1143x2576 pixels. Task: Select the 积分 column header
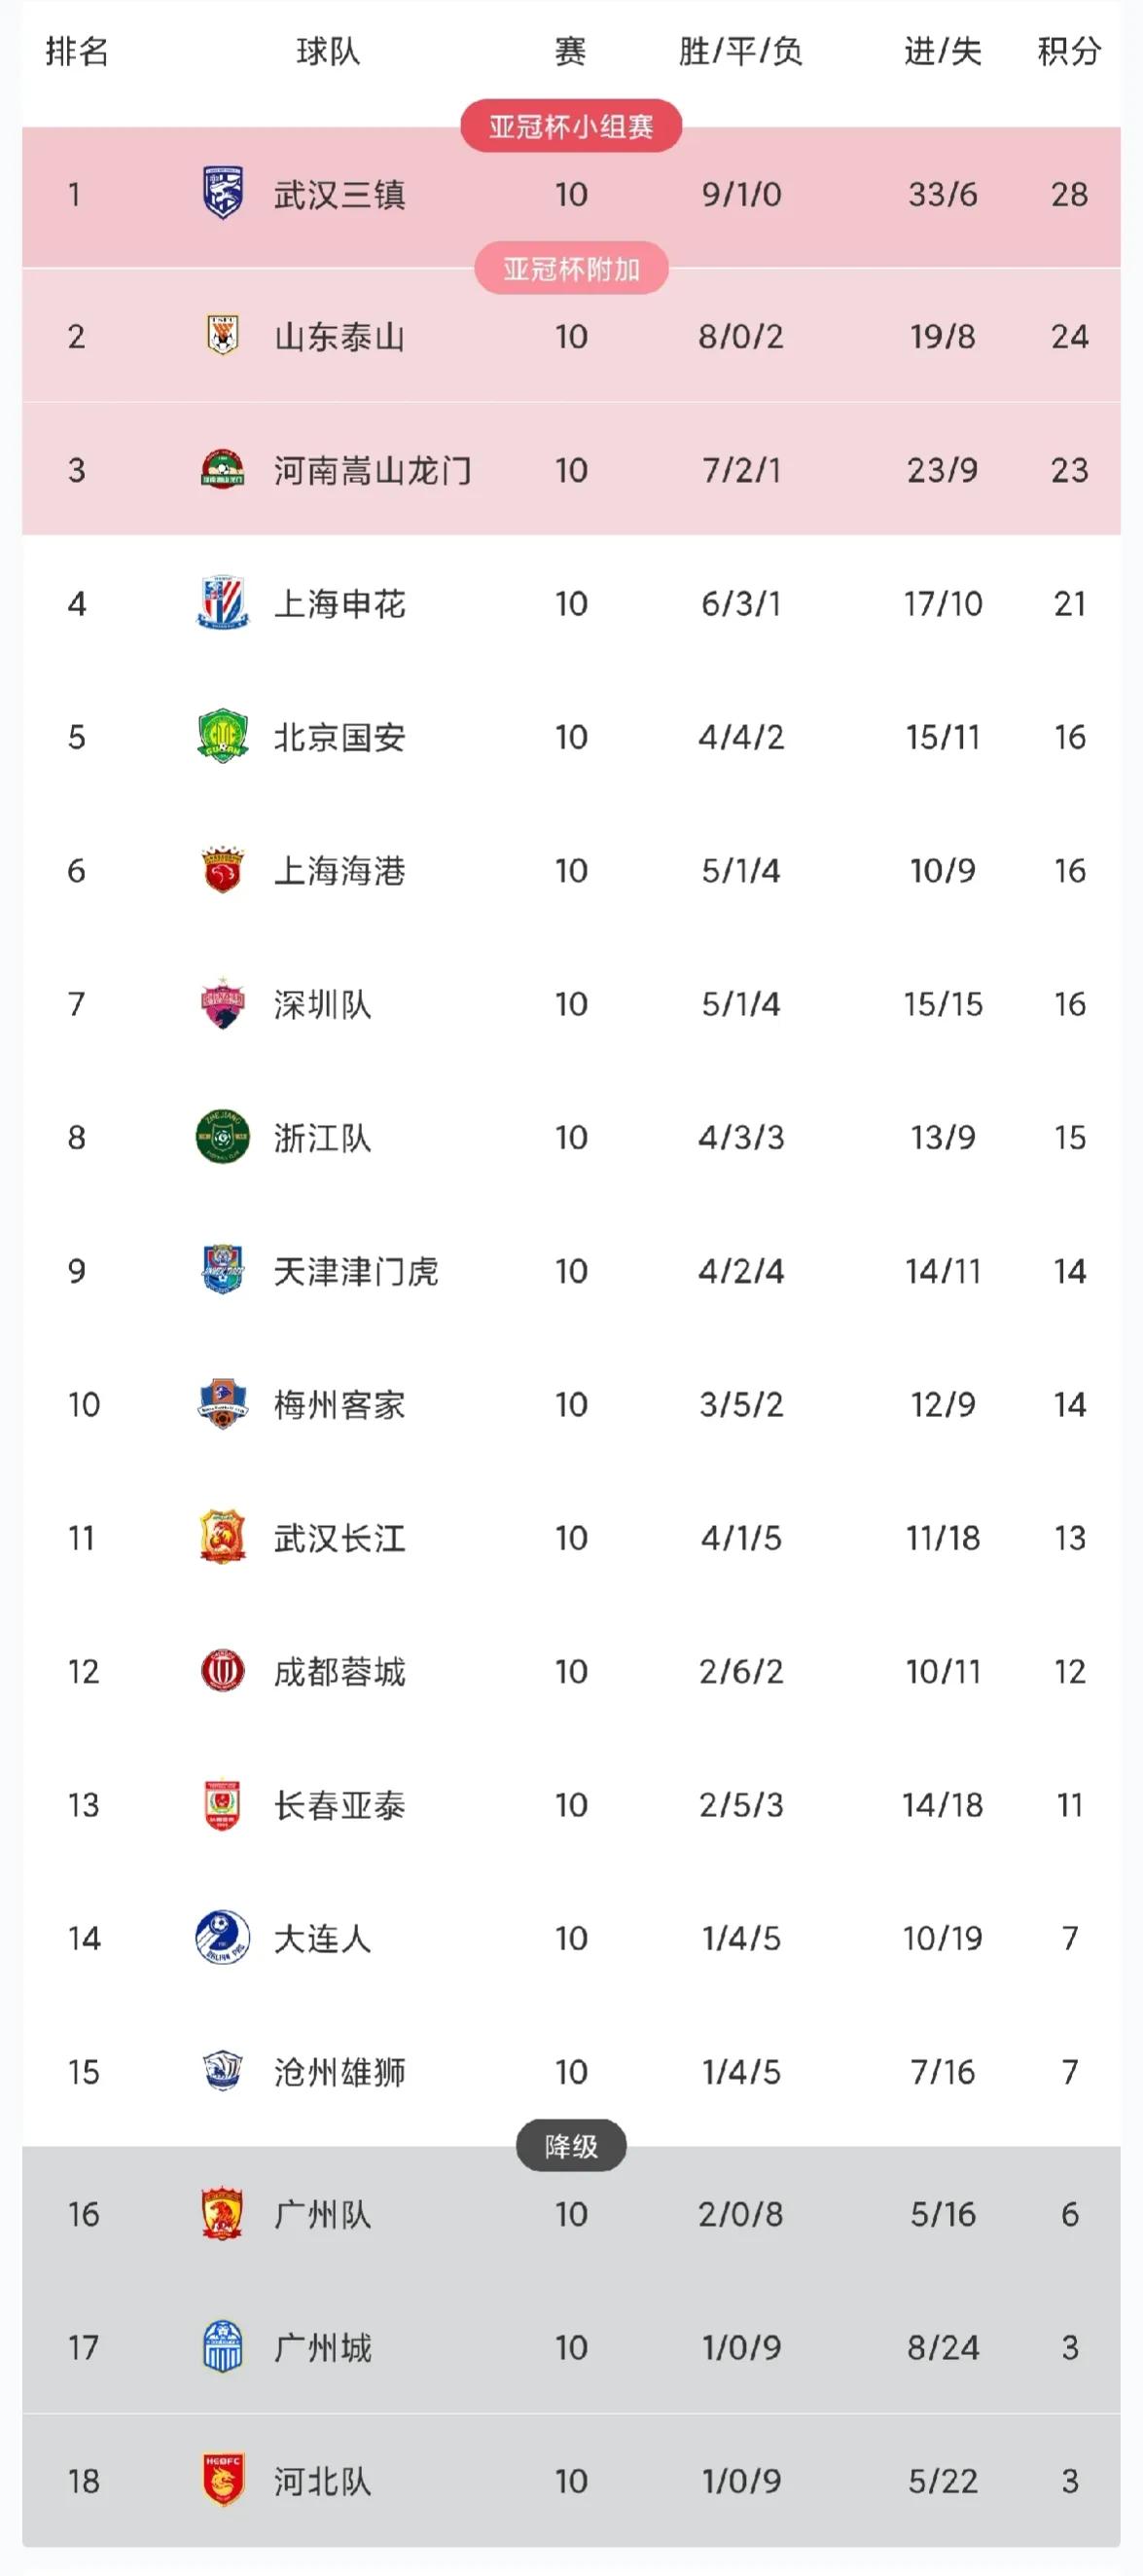pos(1069,51)
